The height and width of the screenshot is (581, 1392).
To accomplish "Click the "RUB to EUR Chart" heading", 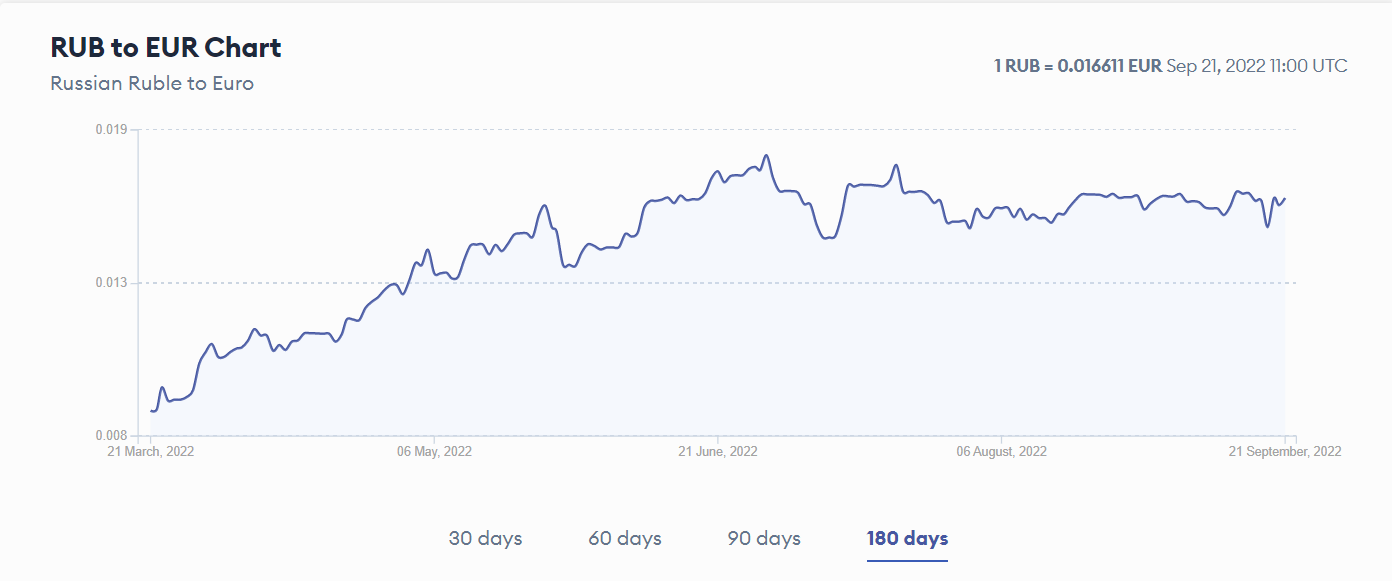I will [x=166, y=48].
